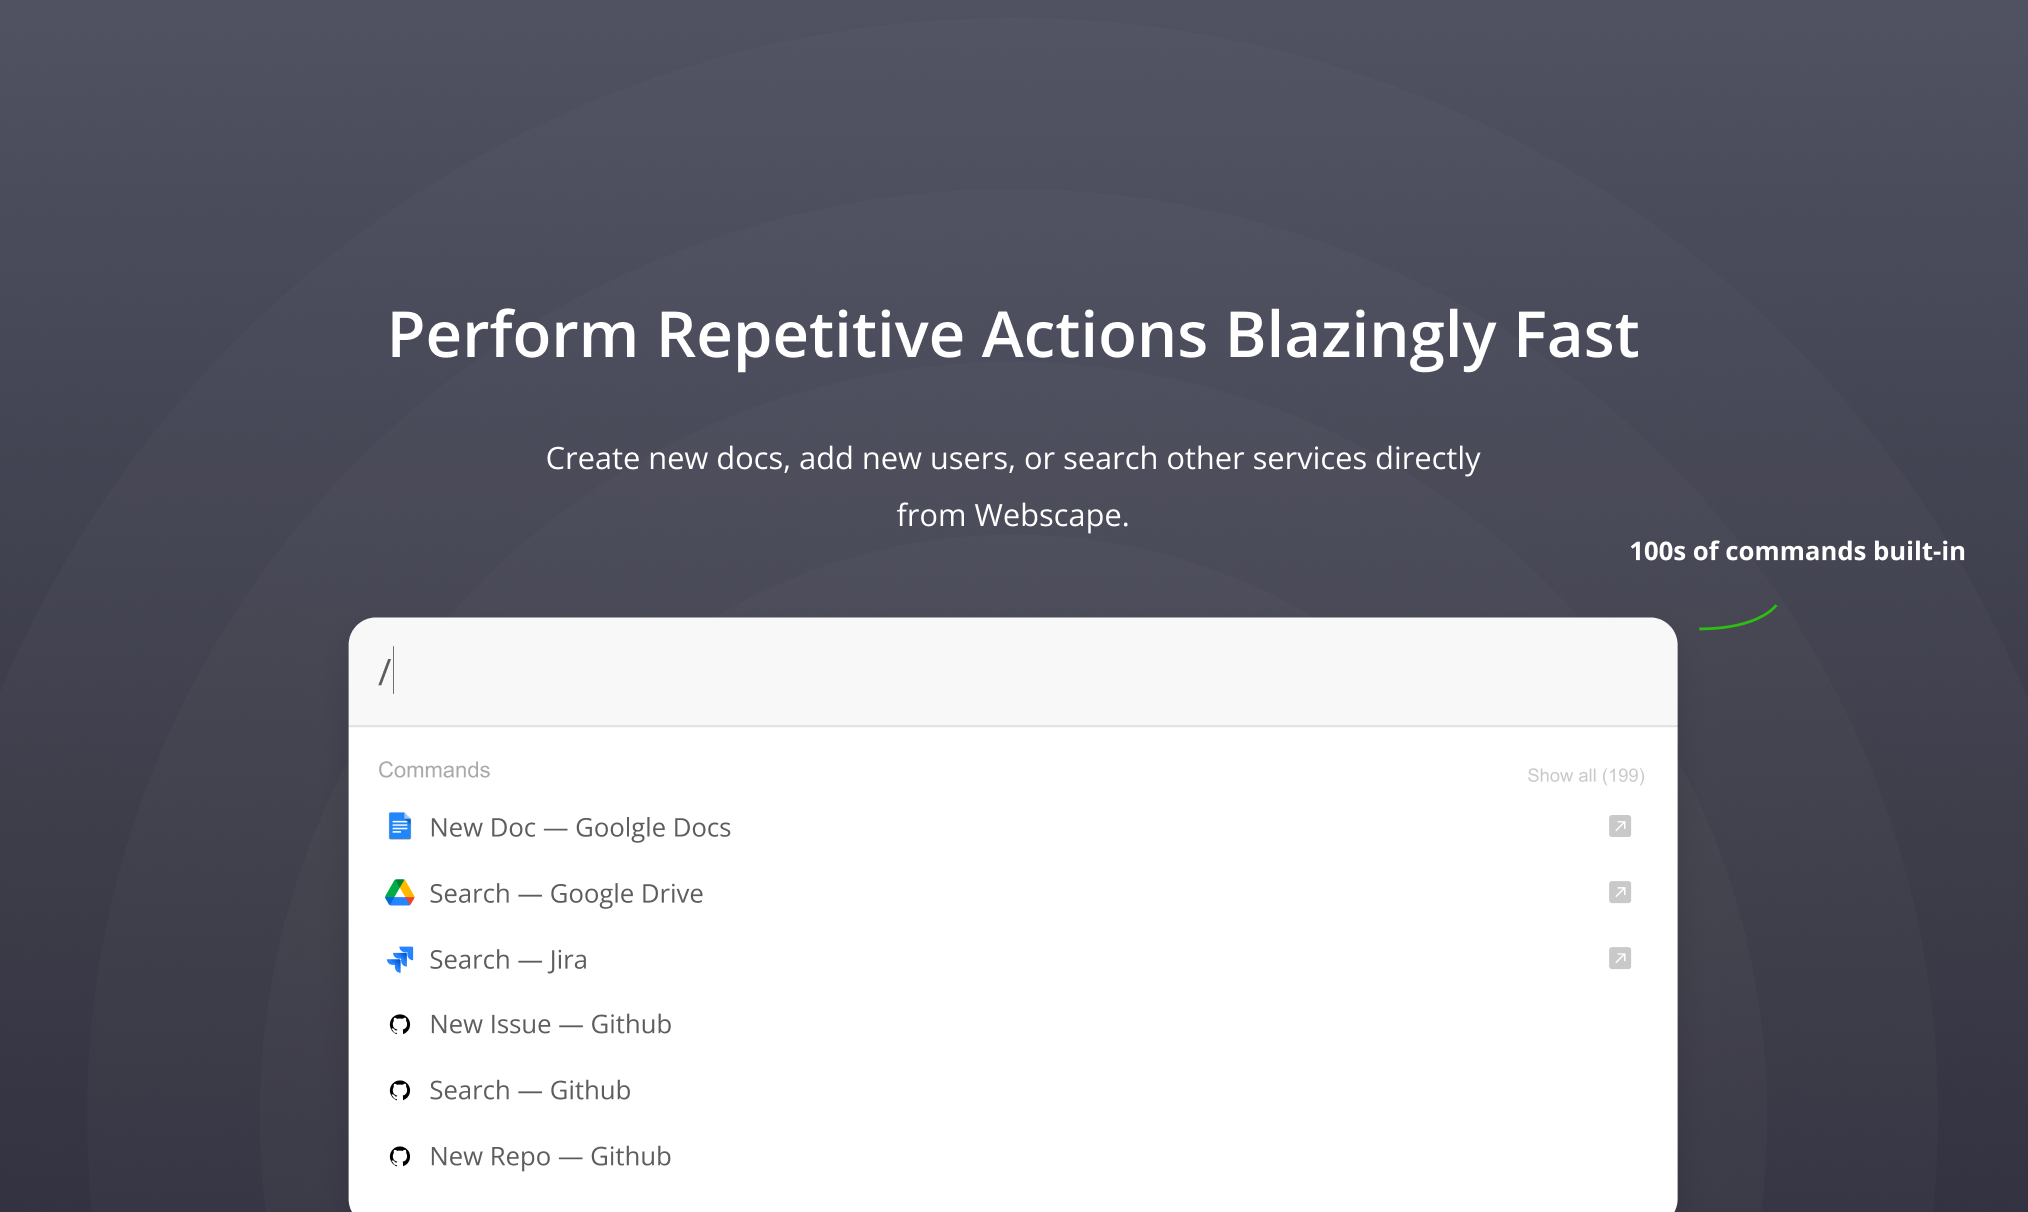
Task: Click the Google Docs icon
Action: pyautogui.click(x=400, y=826)
